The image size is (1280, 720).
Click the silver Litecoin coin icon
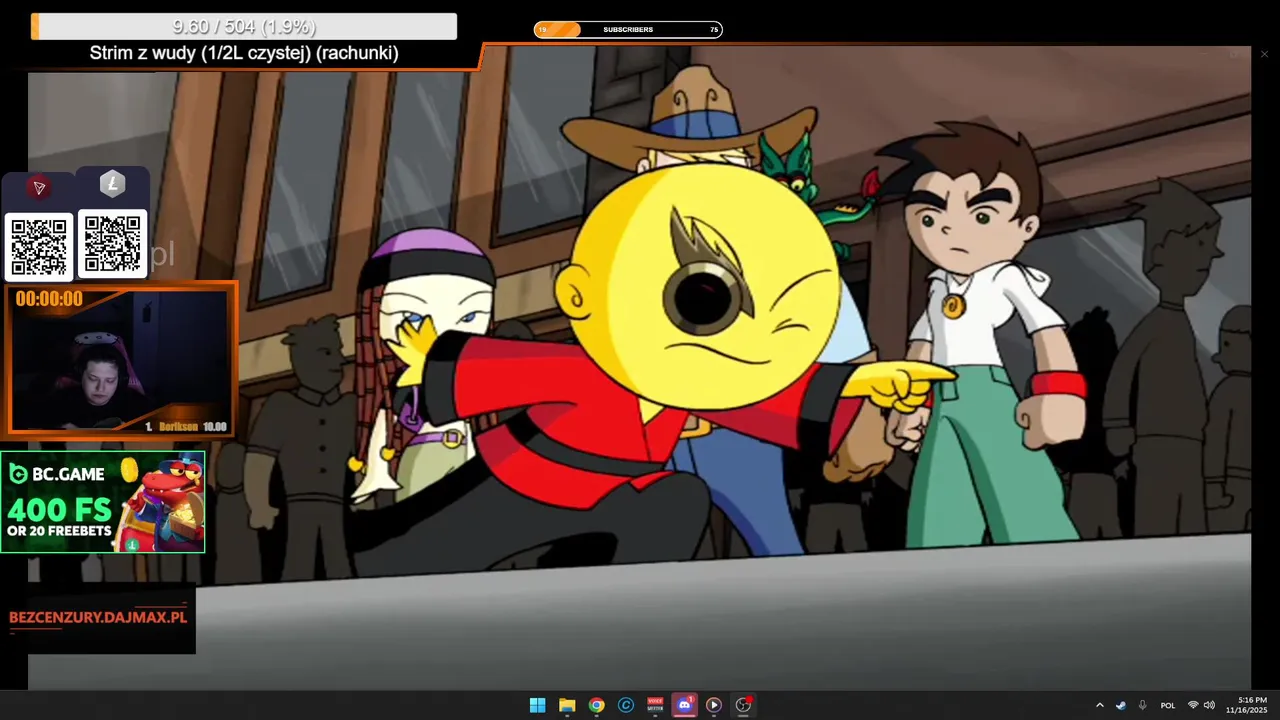tap(112, 183)
